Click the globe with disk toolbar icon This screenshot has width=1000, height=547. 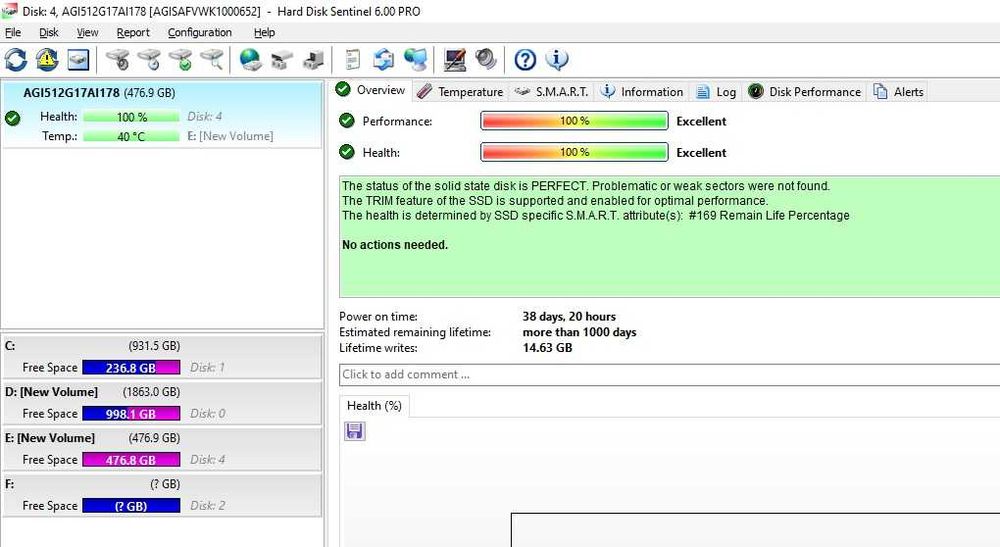[250, 60]
